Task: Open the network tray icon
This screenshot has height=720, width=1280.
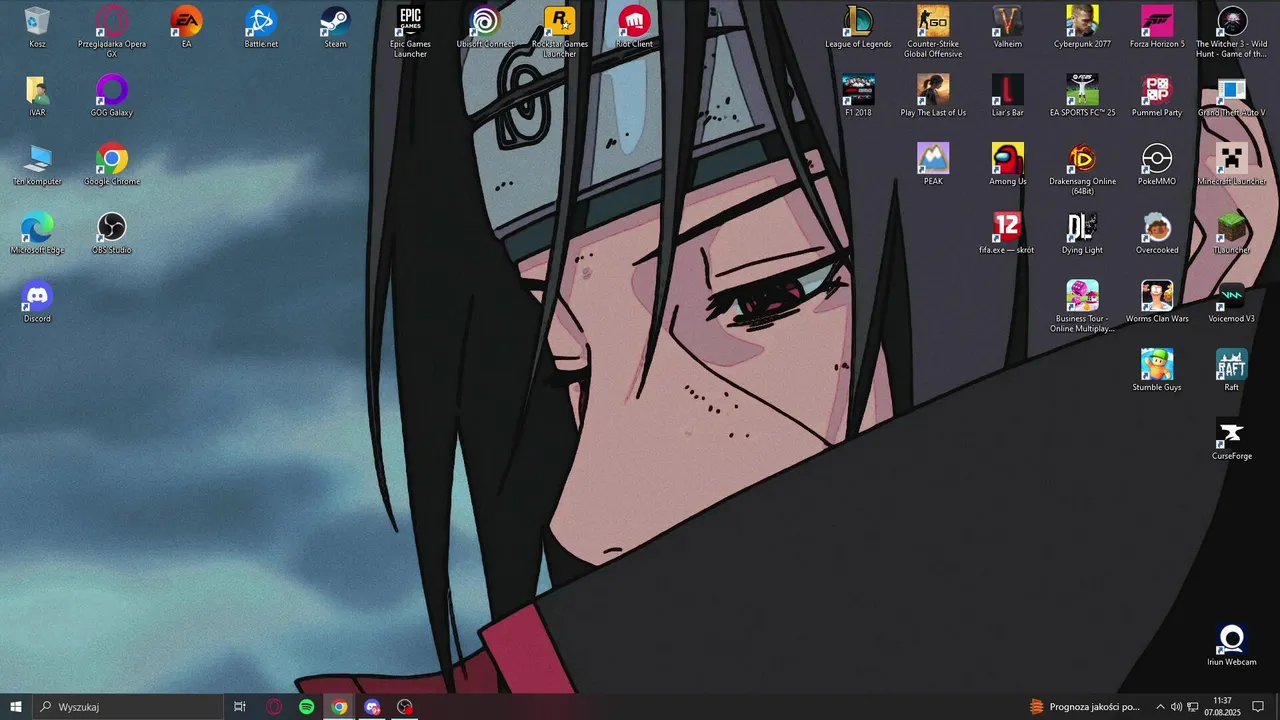Action: pos(1193,707)
